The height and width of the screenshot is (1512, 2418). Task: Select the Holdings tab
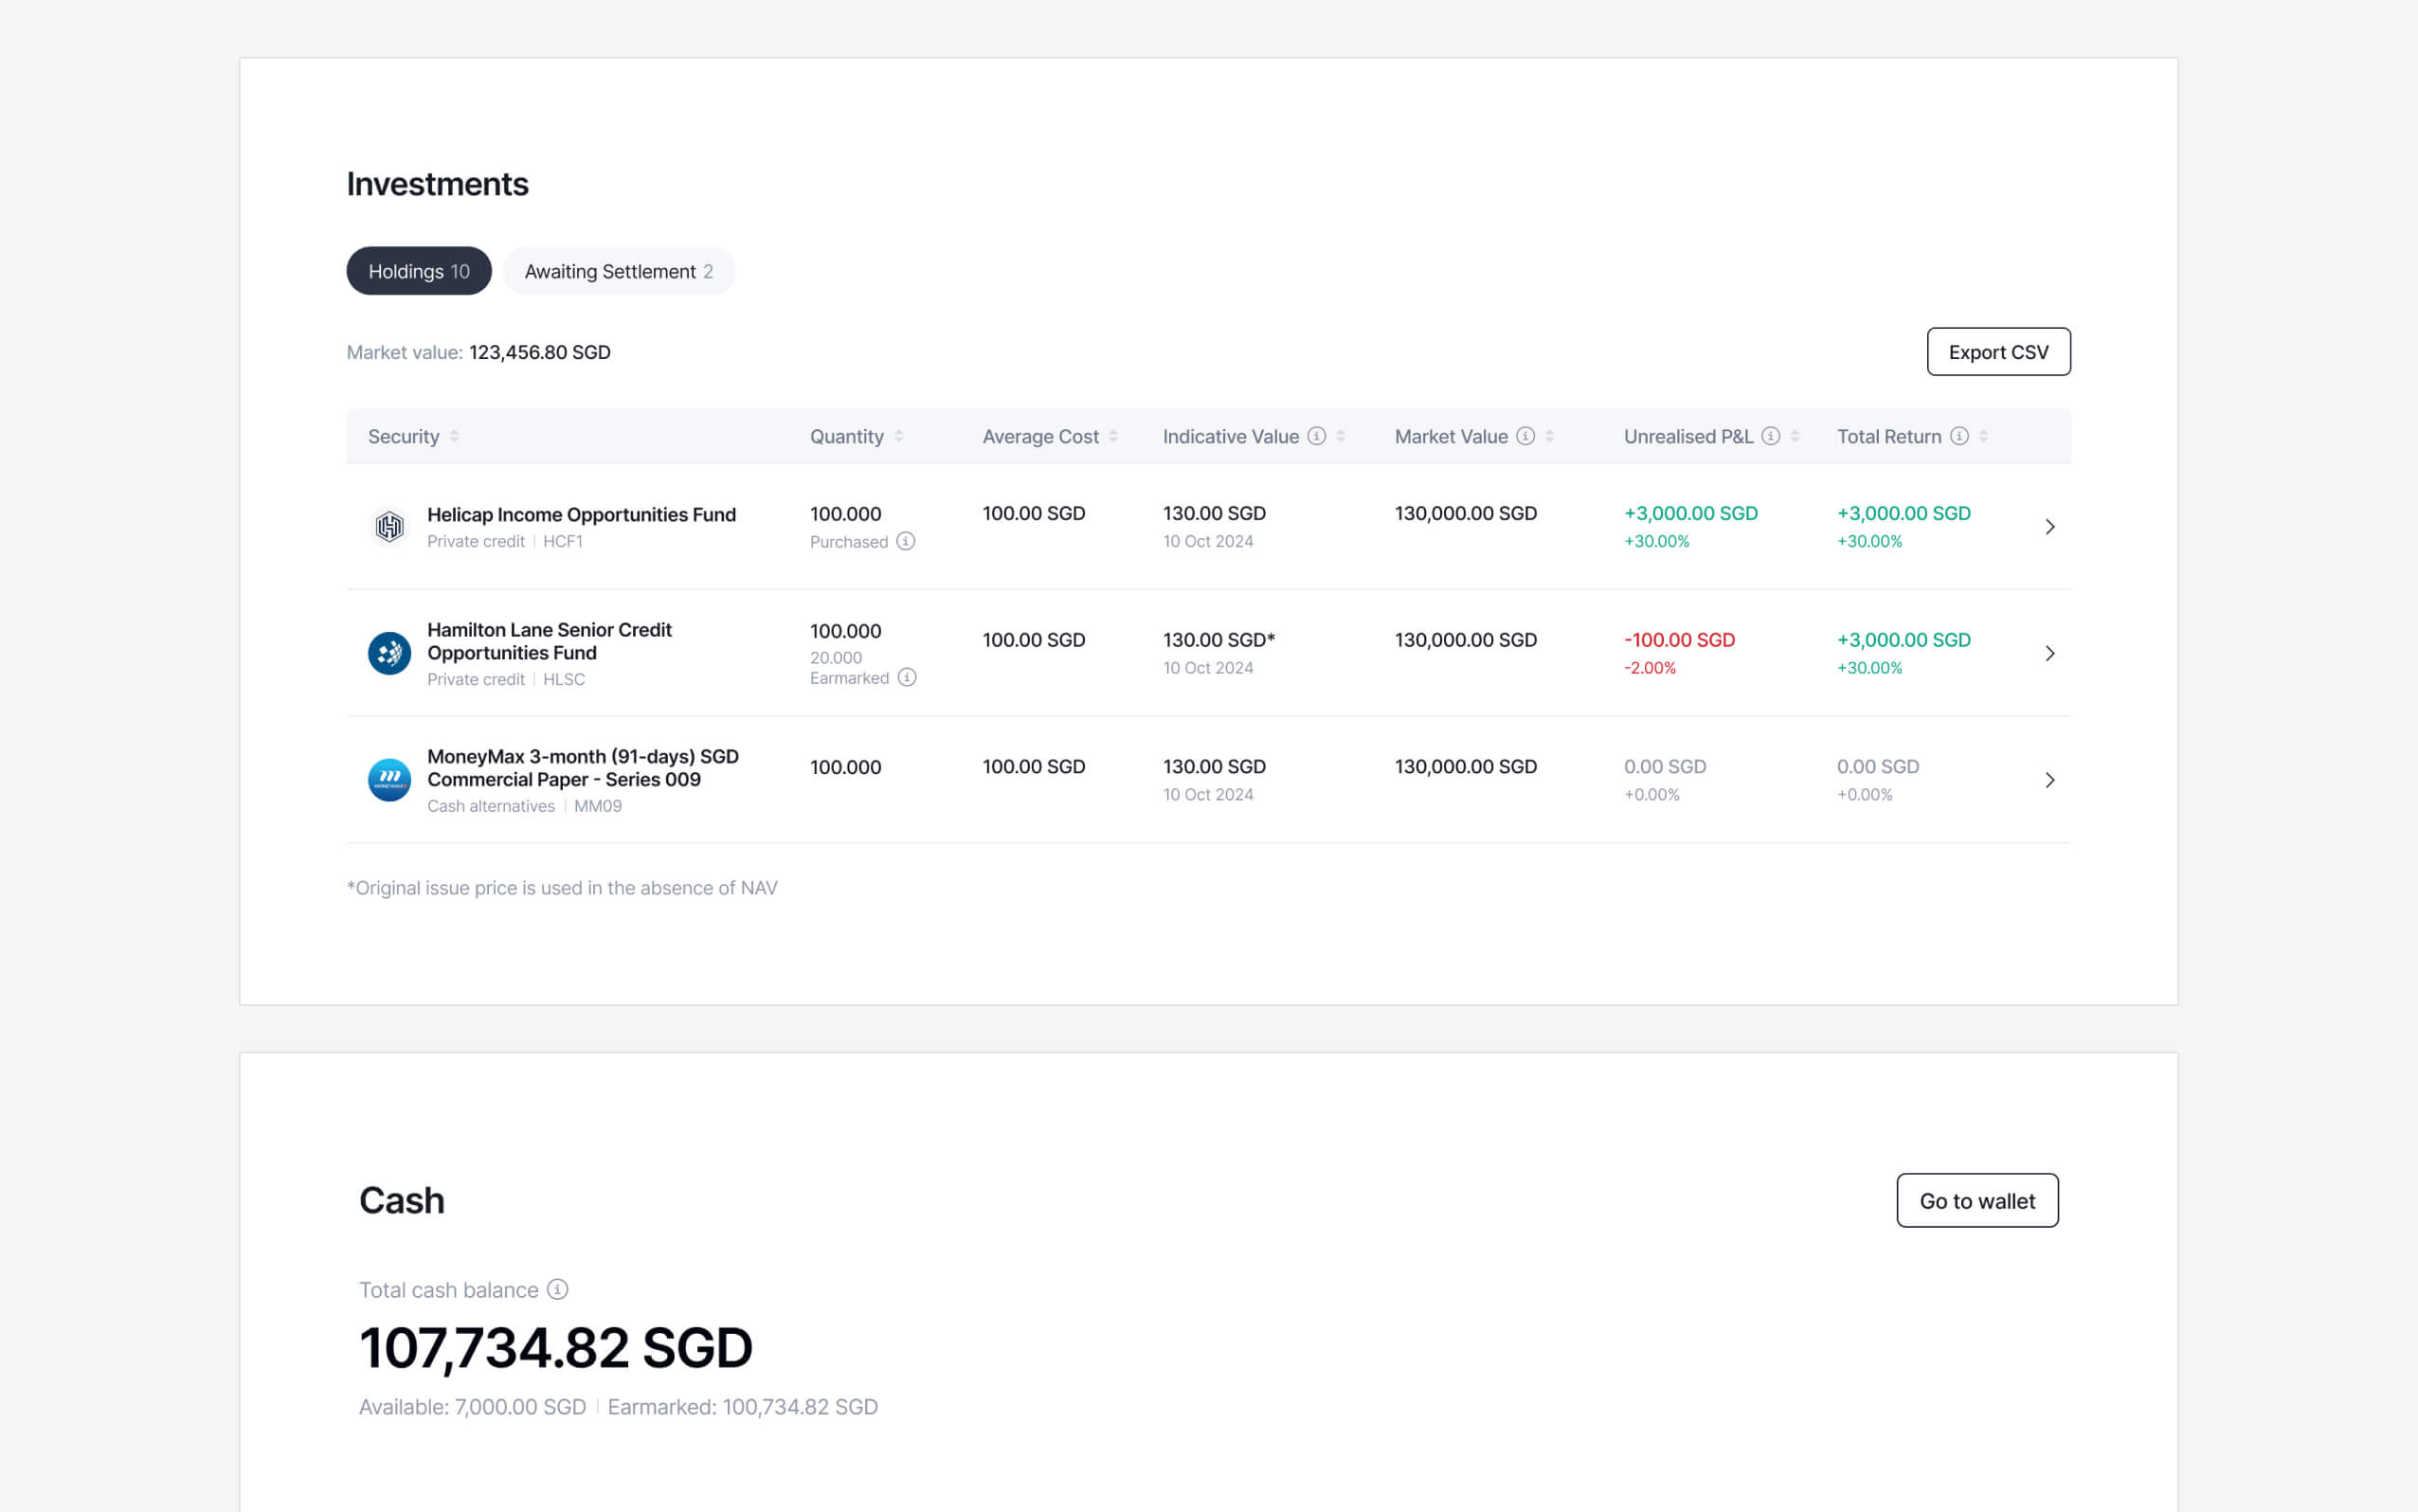point(418,270)
